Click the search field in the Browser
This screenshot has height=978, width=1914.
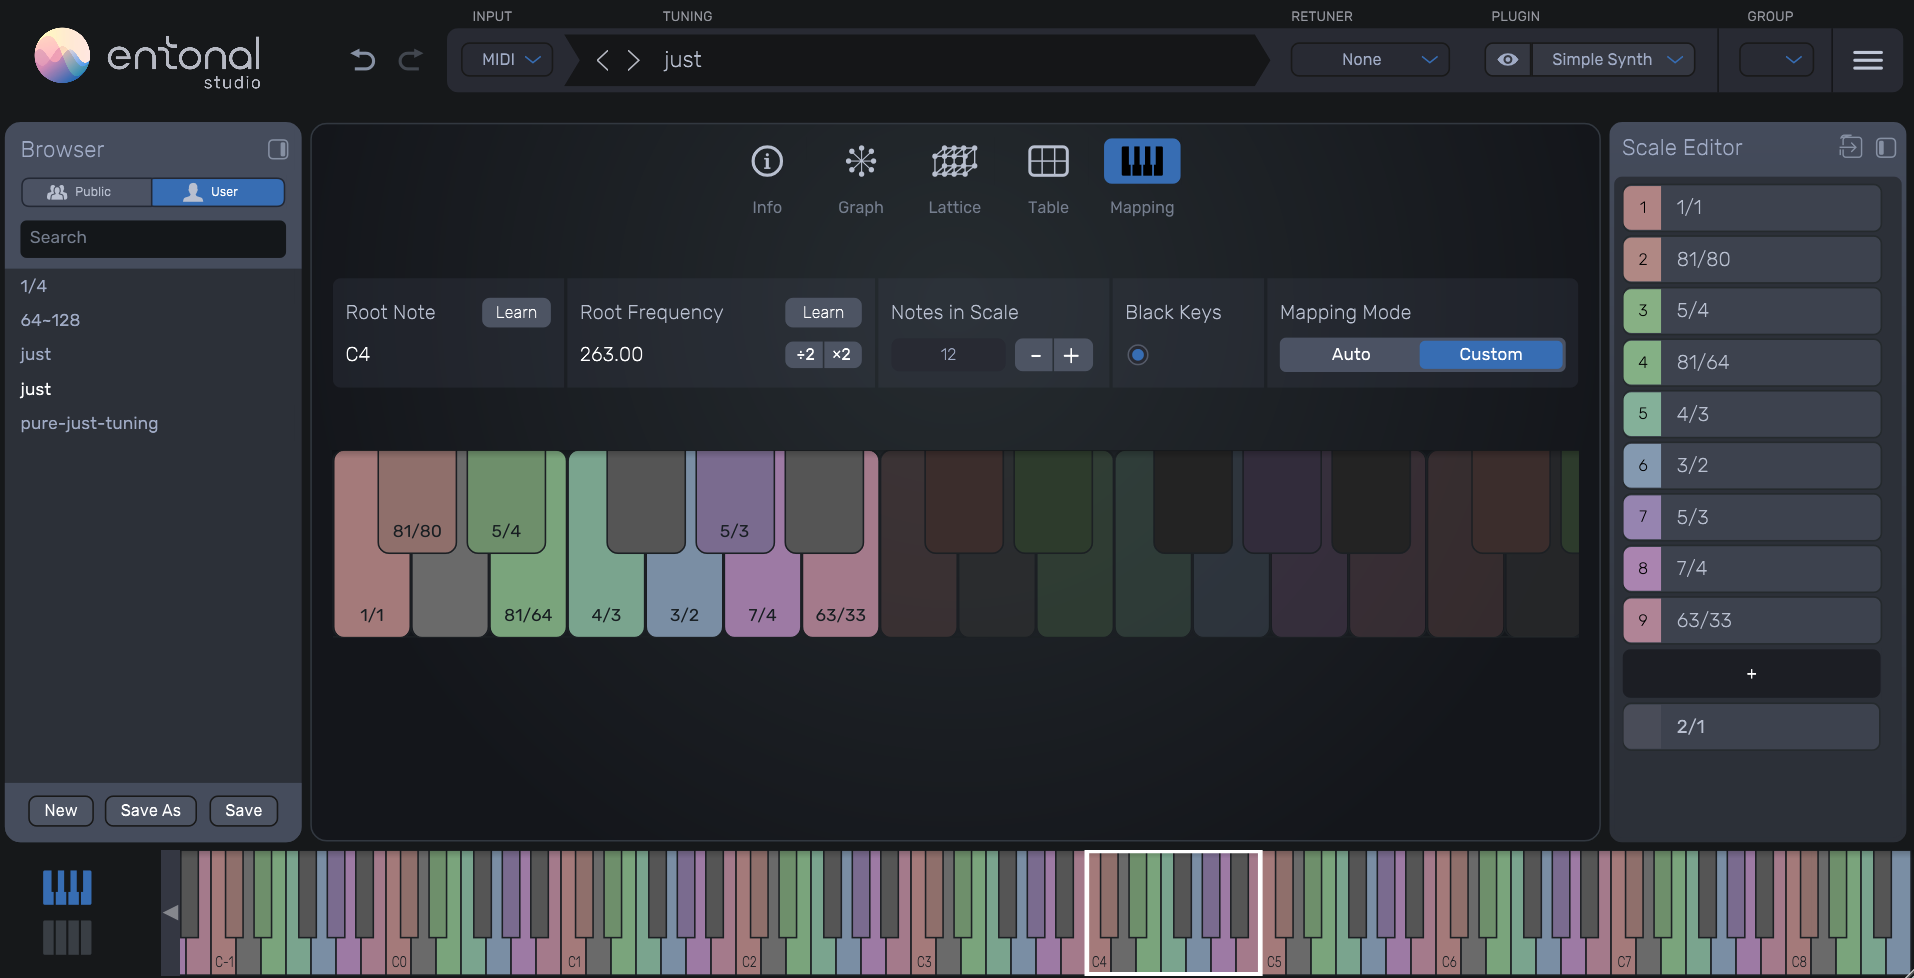point(152,238)
